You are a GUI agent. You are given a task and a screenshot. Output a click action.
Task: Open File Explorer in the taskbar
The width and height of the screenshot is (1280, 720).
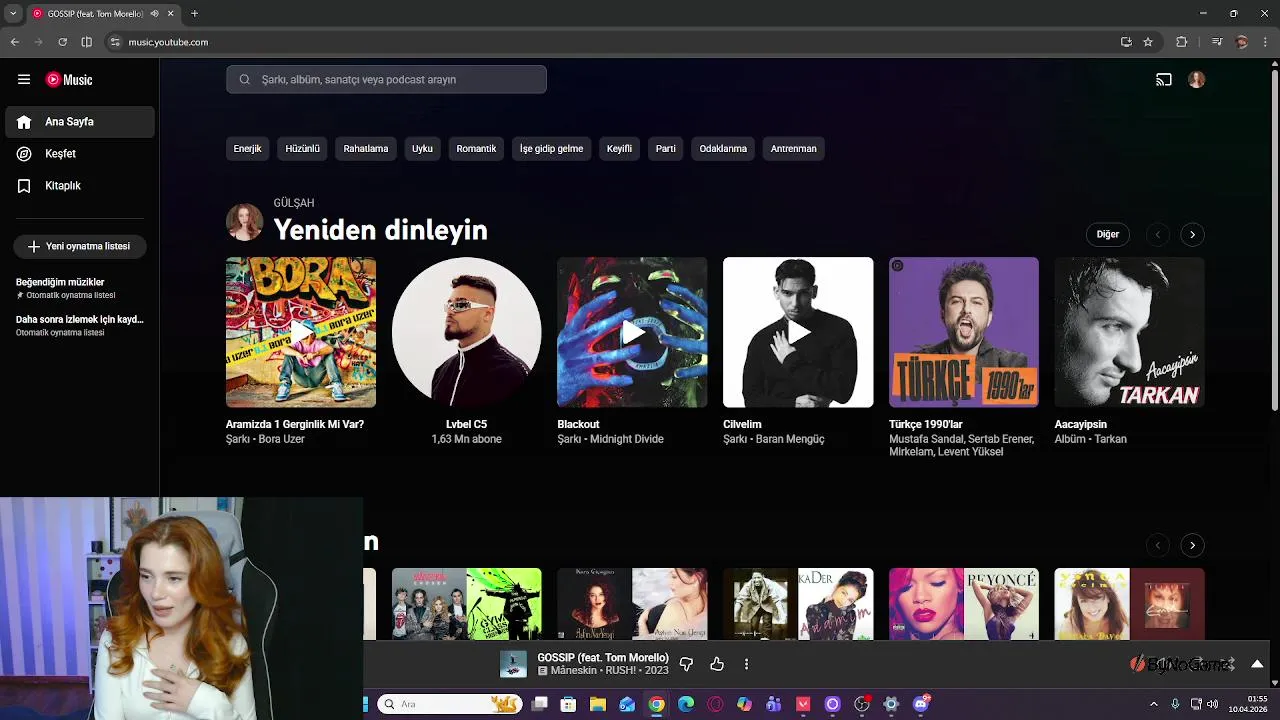(598, 704)
